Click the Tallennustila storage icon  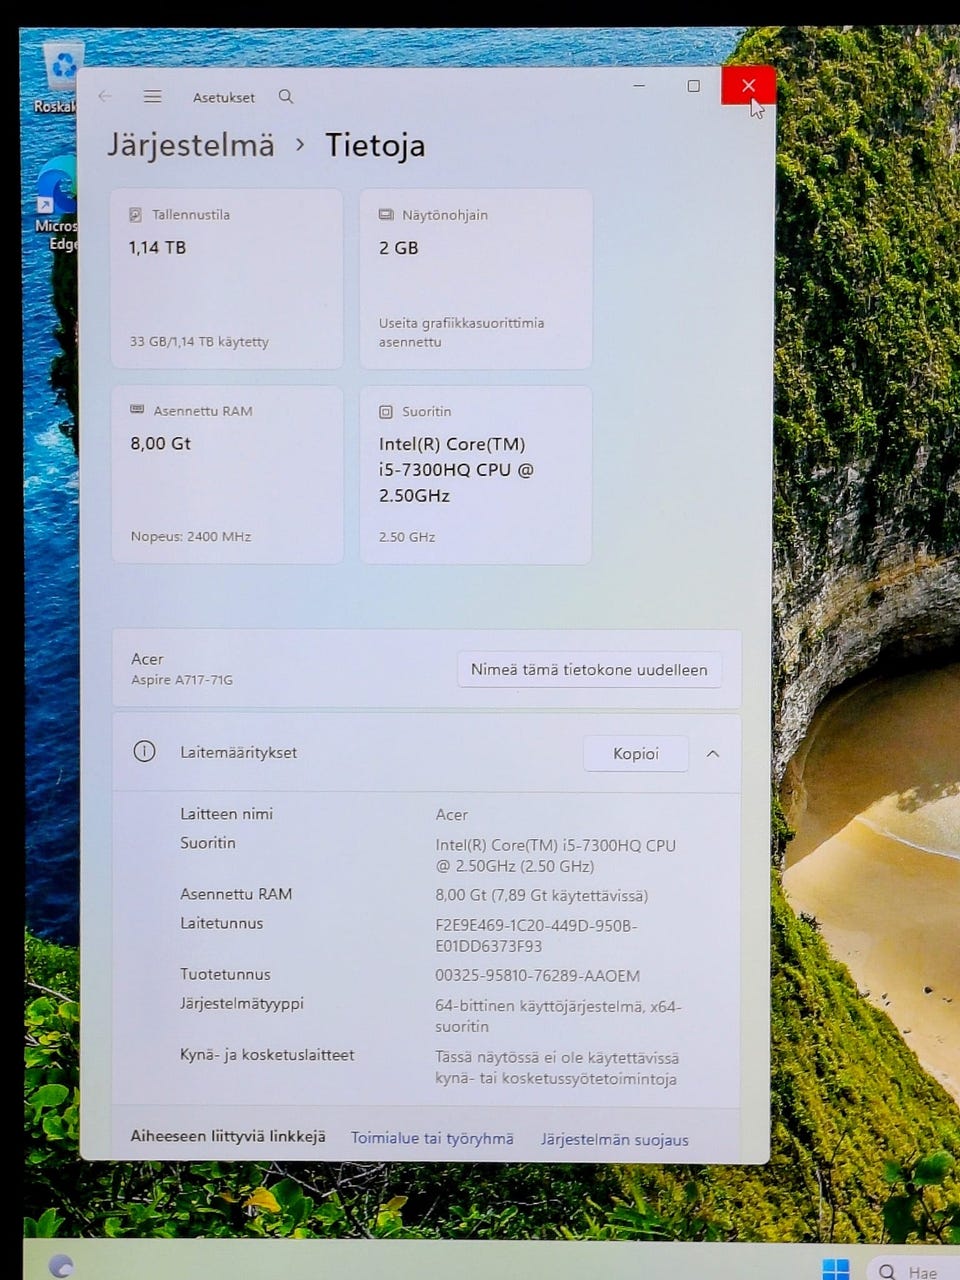coord(136,215)
